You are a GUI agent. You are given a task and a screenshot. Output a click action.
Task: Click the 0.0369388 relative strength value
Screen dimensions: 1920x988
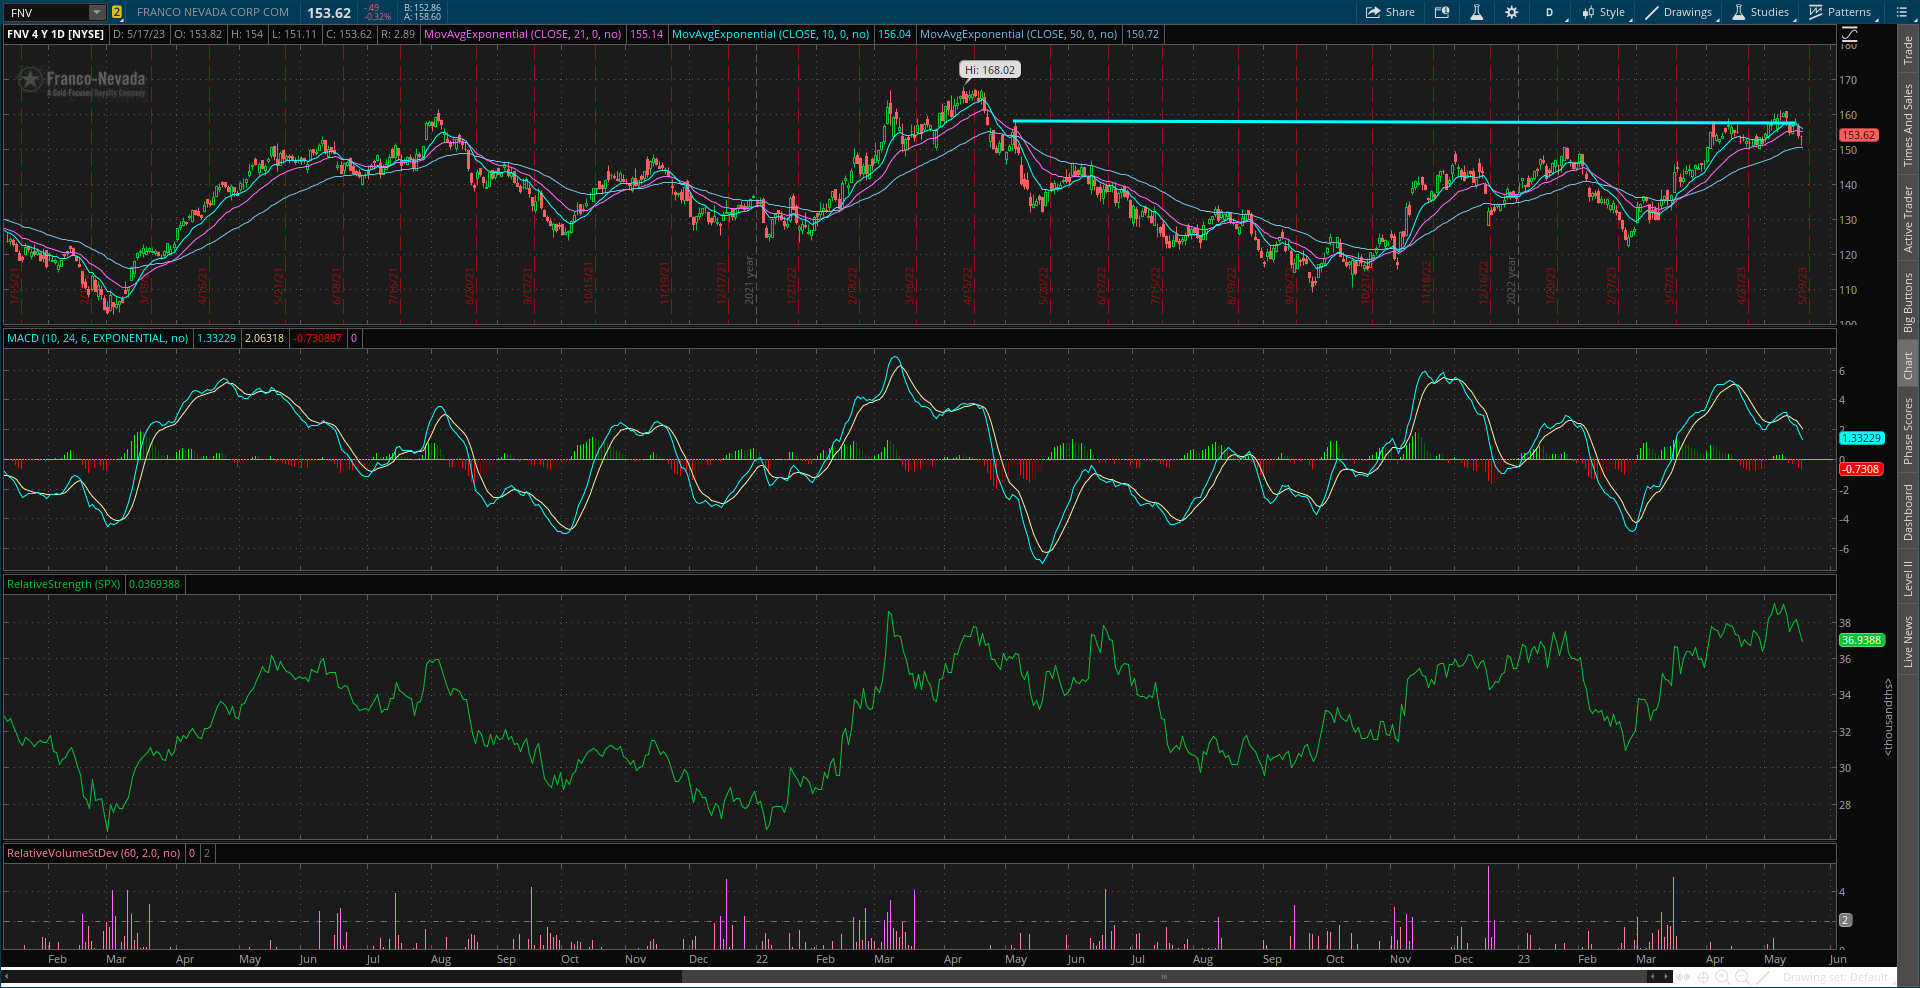pyautogui.click(x=155, y=584)
